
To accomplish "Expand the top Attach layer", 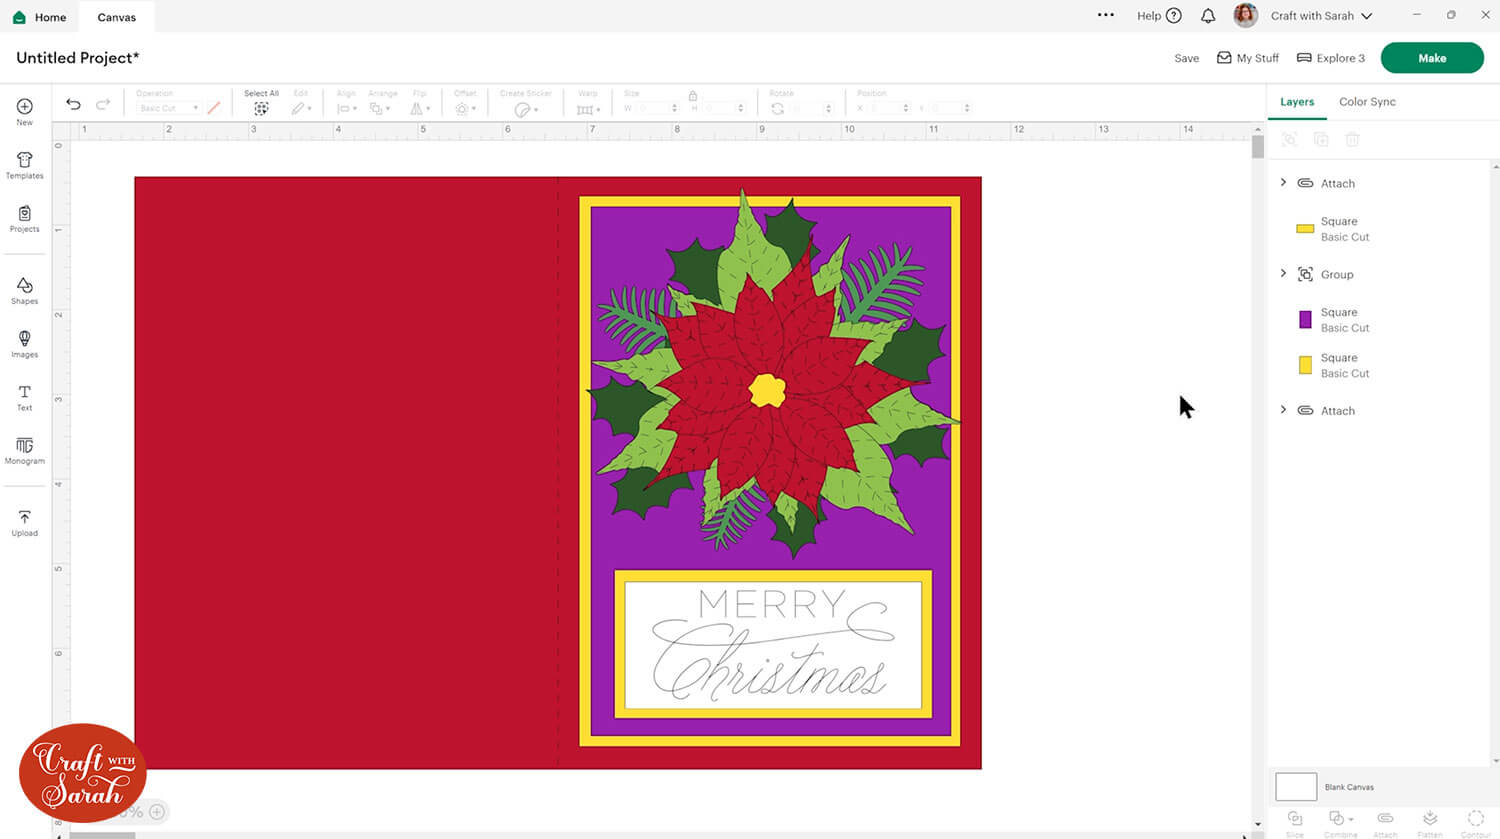I will point(1283,182).
